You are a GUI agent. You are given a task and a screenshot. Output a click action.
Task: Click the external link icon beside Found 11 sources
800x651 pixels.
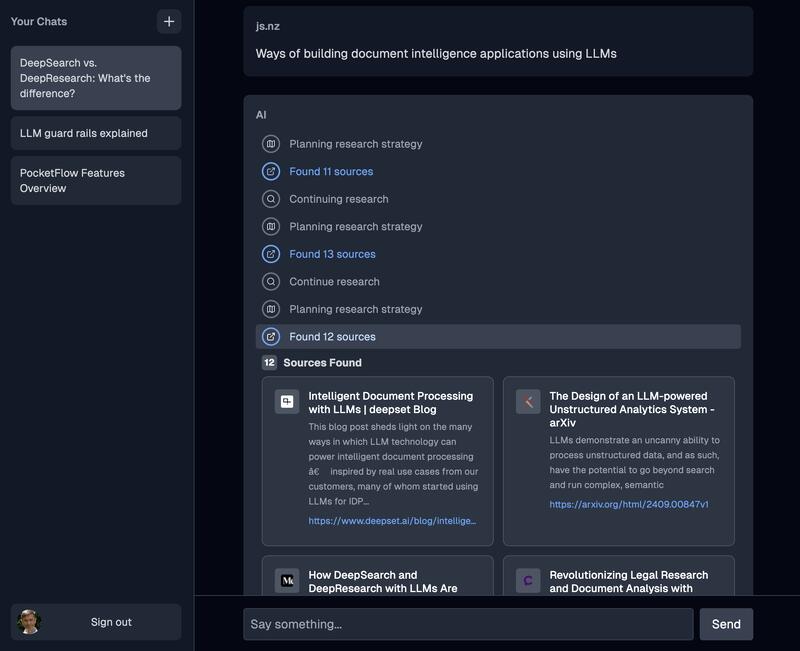(x=271, y=171)
